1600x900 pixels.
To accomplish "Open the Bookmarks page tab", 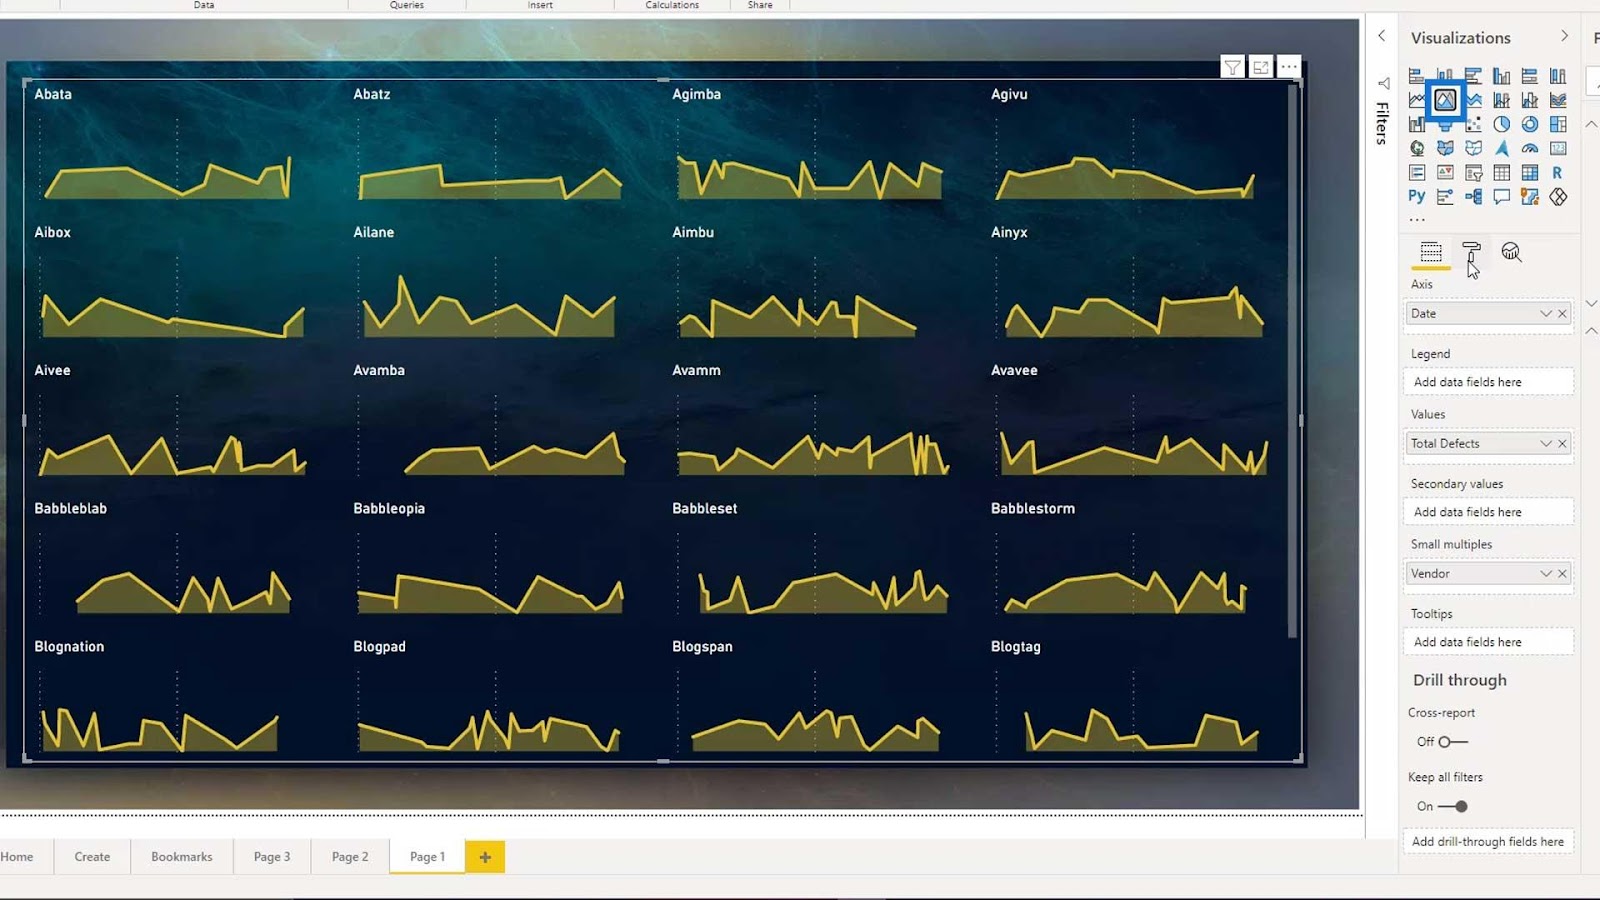I will coord(182,857).
